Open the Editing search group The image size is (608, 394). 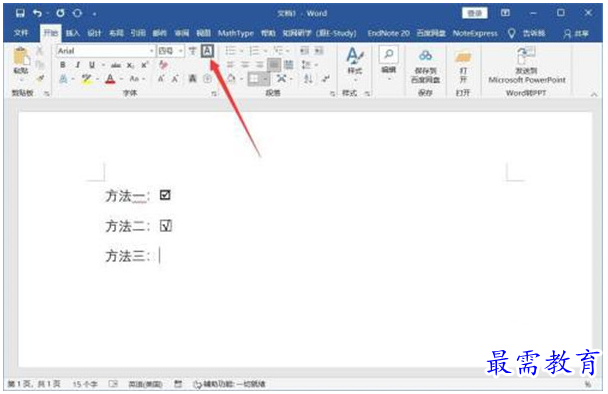tap(389, 62)
